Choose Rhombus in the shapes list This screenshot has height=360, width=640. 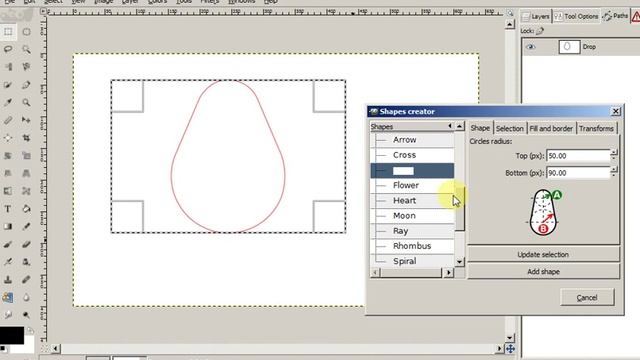pos(412,246)
